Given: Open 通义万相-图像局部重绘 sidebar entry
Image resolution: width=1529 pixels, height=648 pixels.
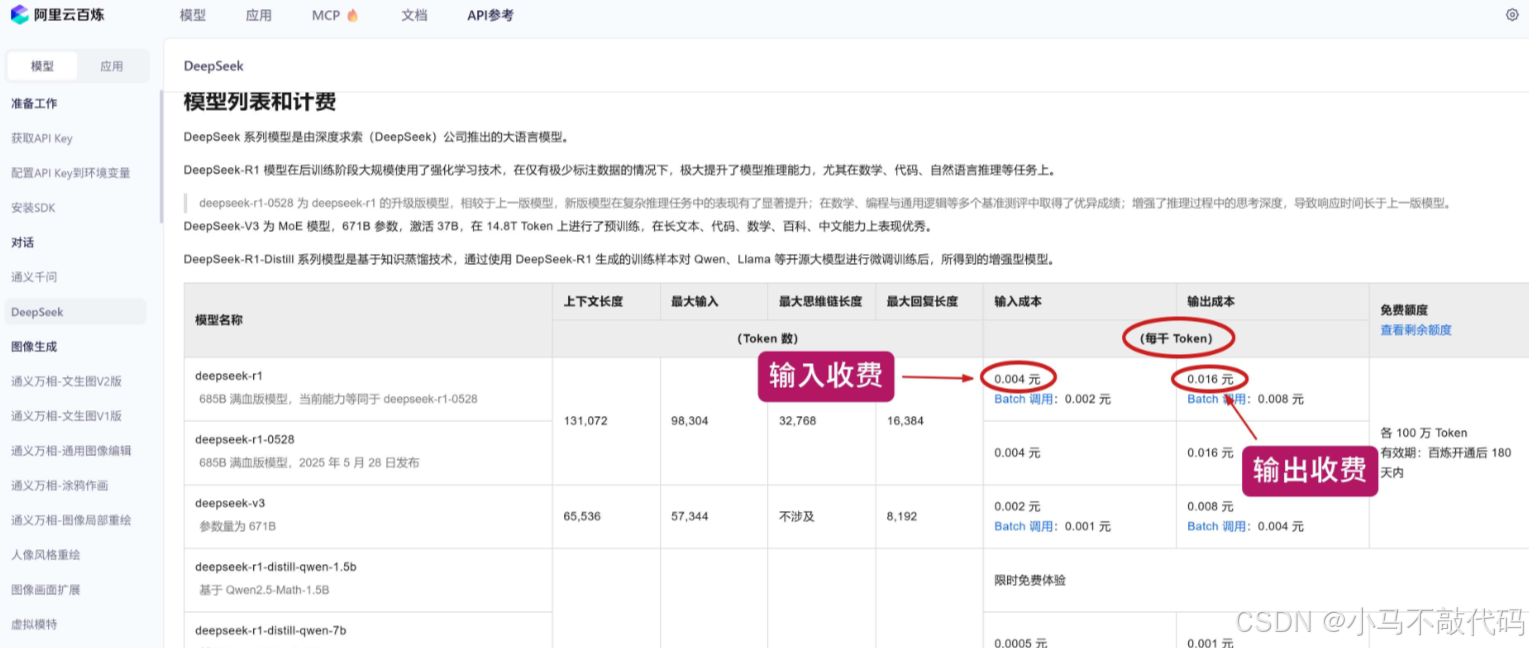Looking at the screenshot, I should point(71,520).
